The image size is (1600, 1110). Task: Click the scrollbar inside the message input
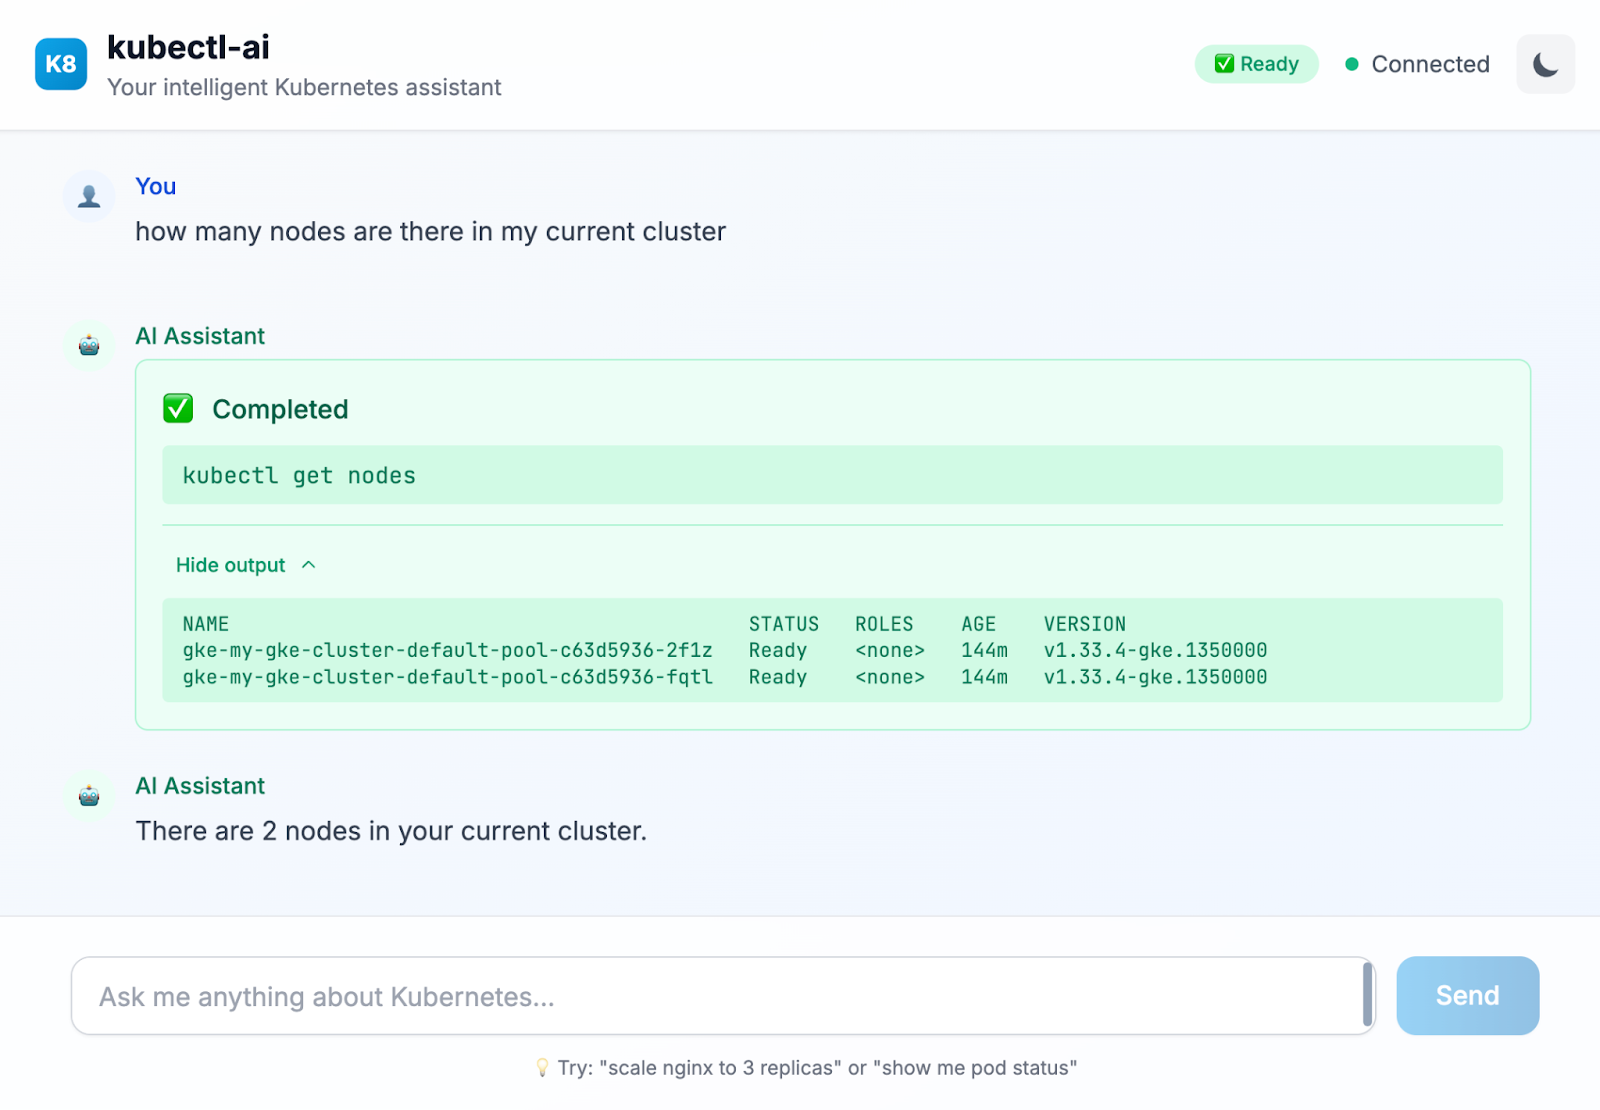pyautogui.click(x=1367, y=995)
